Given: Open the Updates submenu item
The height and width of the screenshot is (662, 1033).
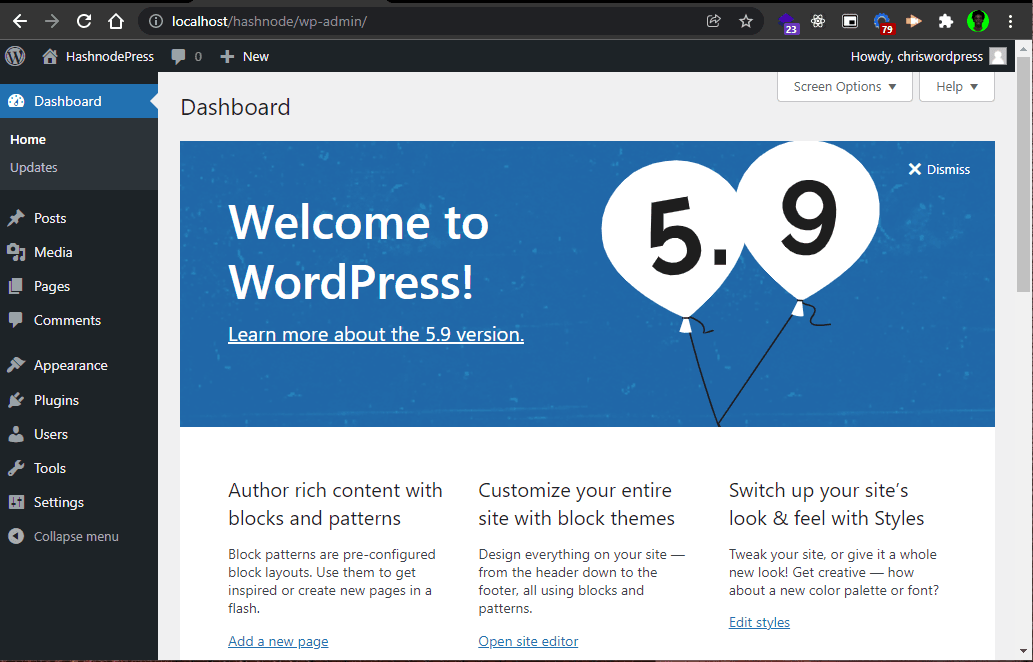Looking at the screenshot, I should pos(34,167).
